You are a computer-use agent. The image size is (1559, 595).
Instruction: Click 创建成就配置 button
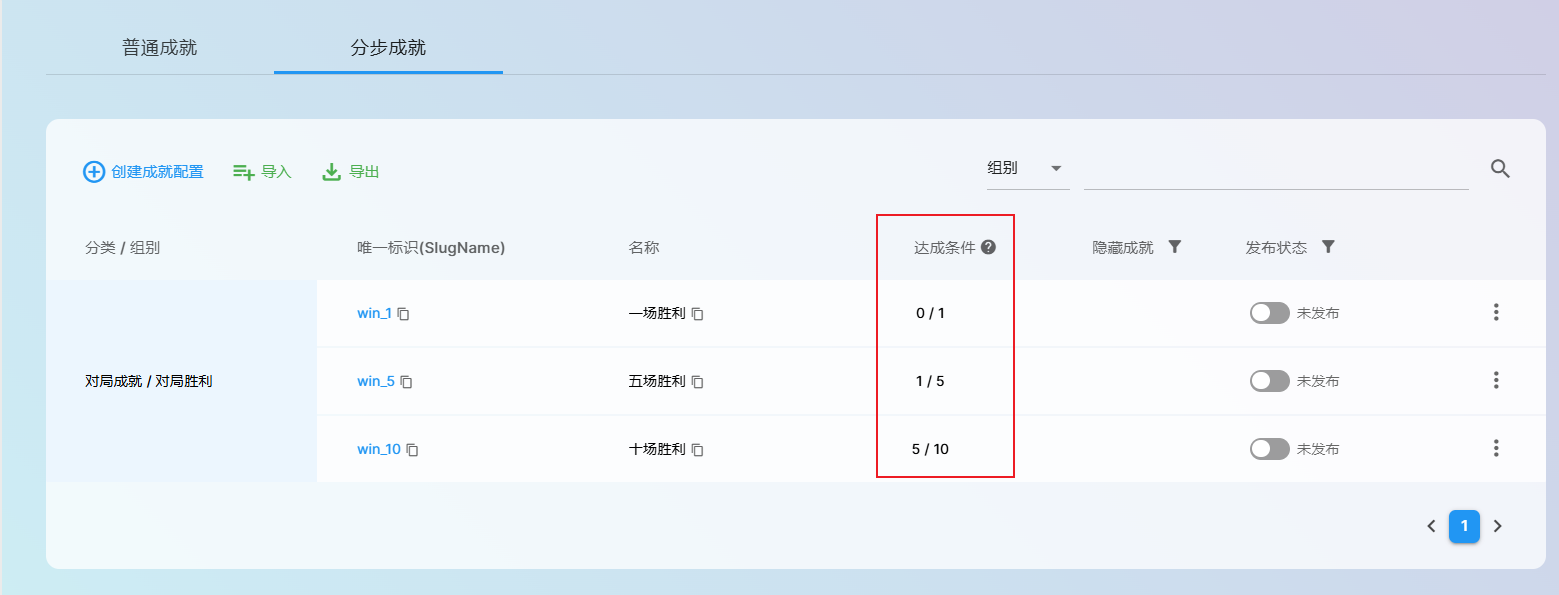pos(143,172)
